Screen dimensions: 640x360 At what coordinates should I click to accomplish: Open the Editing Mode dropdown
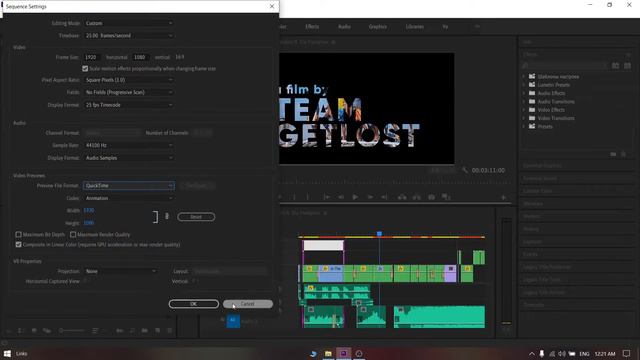(129, 23)
